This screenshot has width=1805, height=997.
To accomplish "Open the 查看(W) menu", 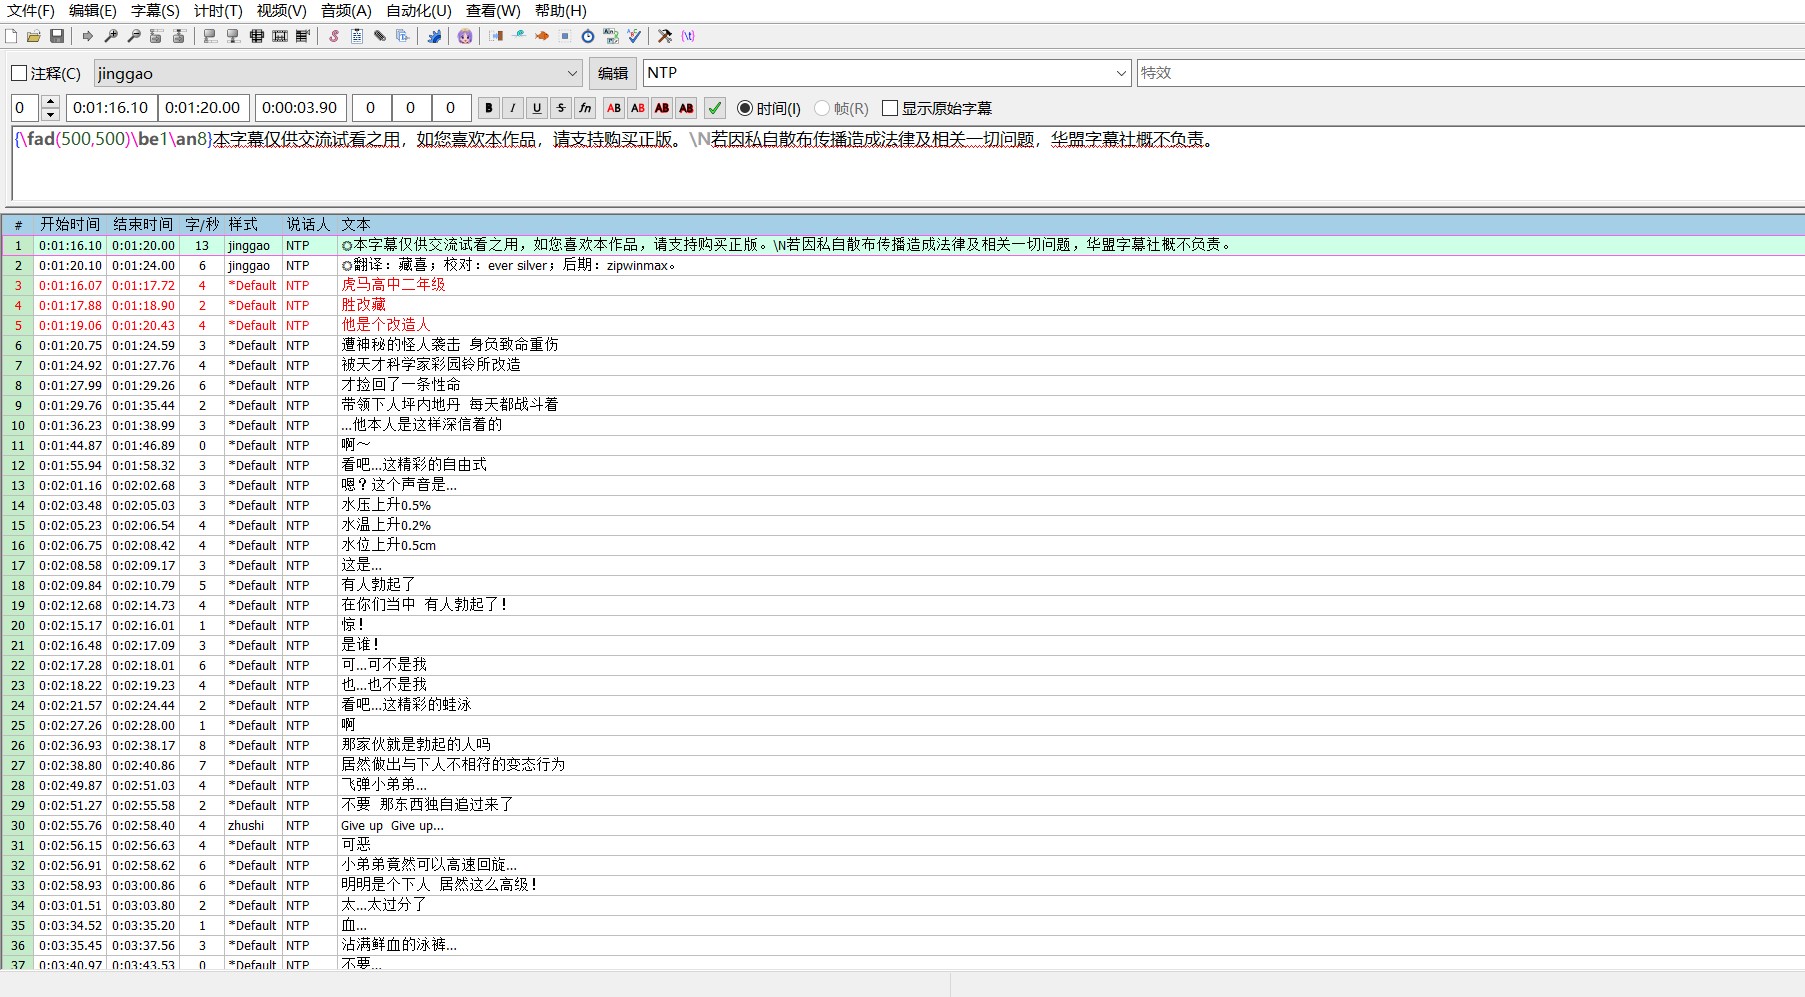I will [493, 11].
